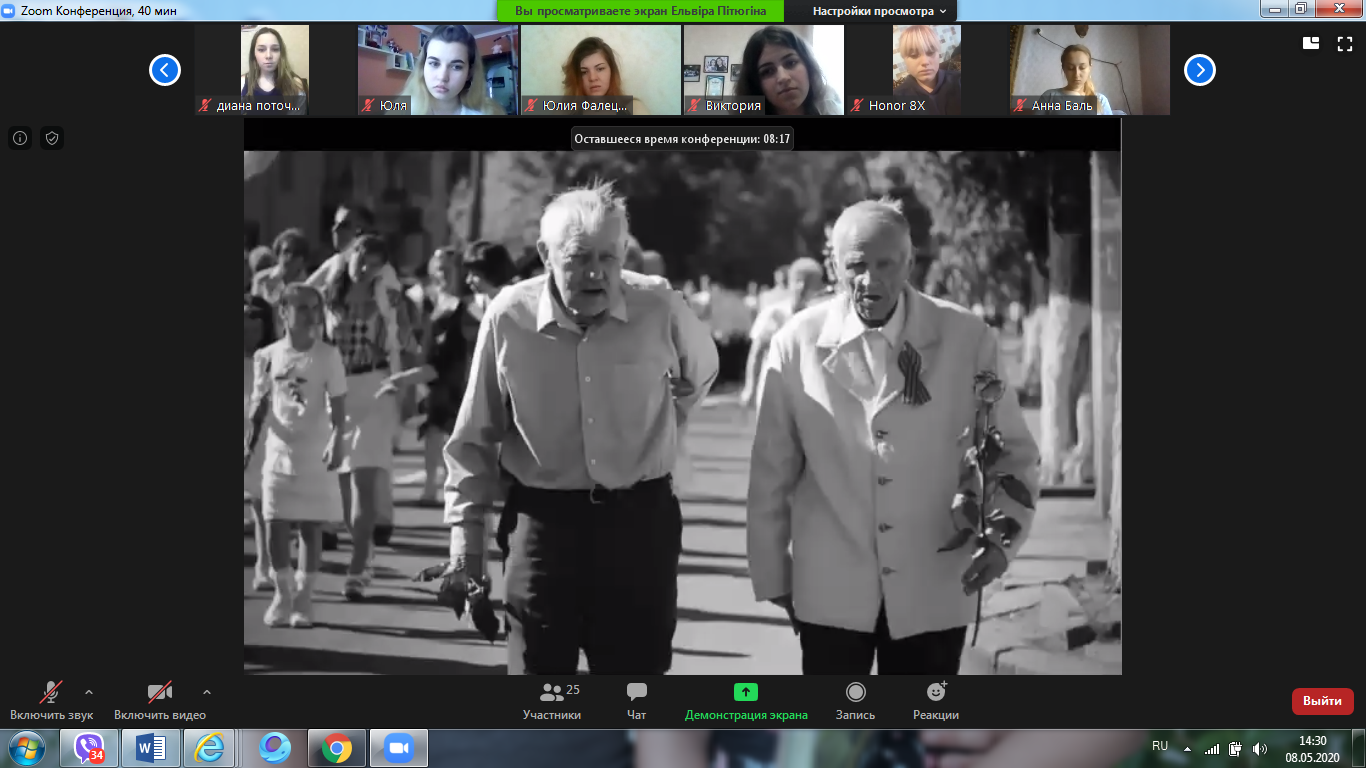This screenshot has height=768, width=1366.
Task: Open Viber from the taskbar
Action: (x=90, y=748)
